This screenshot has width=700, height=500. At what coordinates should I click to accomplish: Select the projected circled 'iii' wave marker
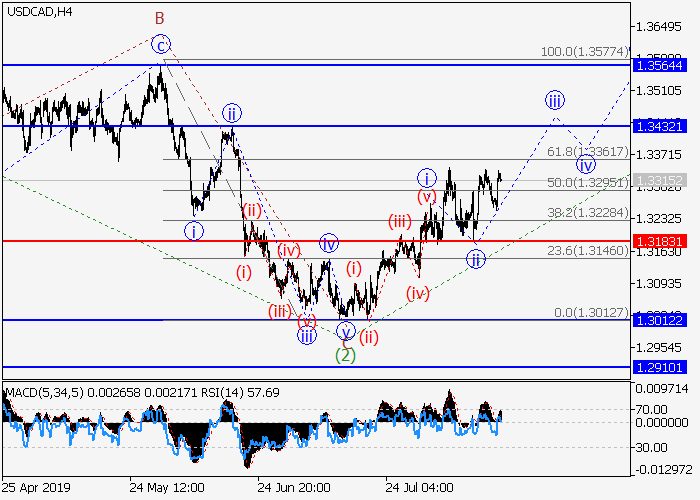(555, 100)
